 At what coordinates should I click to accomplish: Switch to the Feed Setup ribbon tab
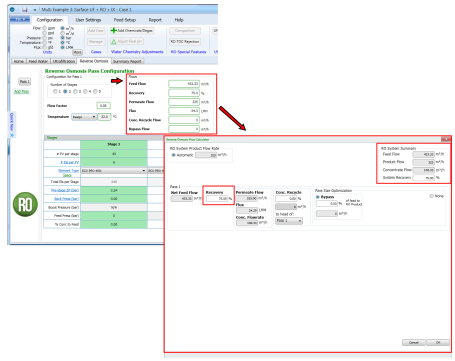click(125, 20)
